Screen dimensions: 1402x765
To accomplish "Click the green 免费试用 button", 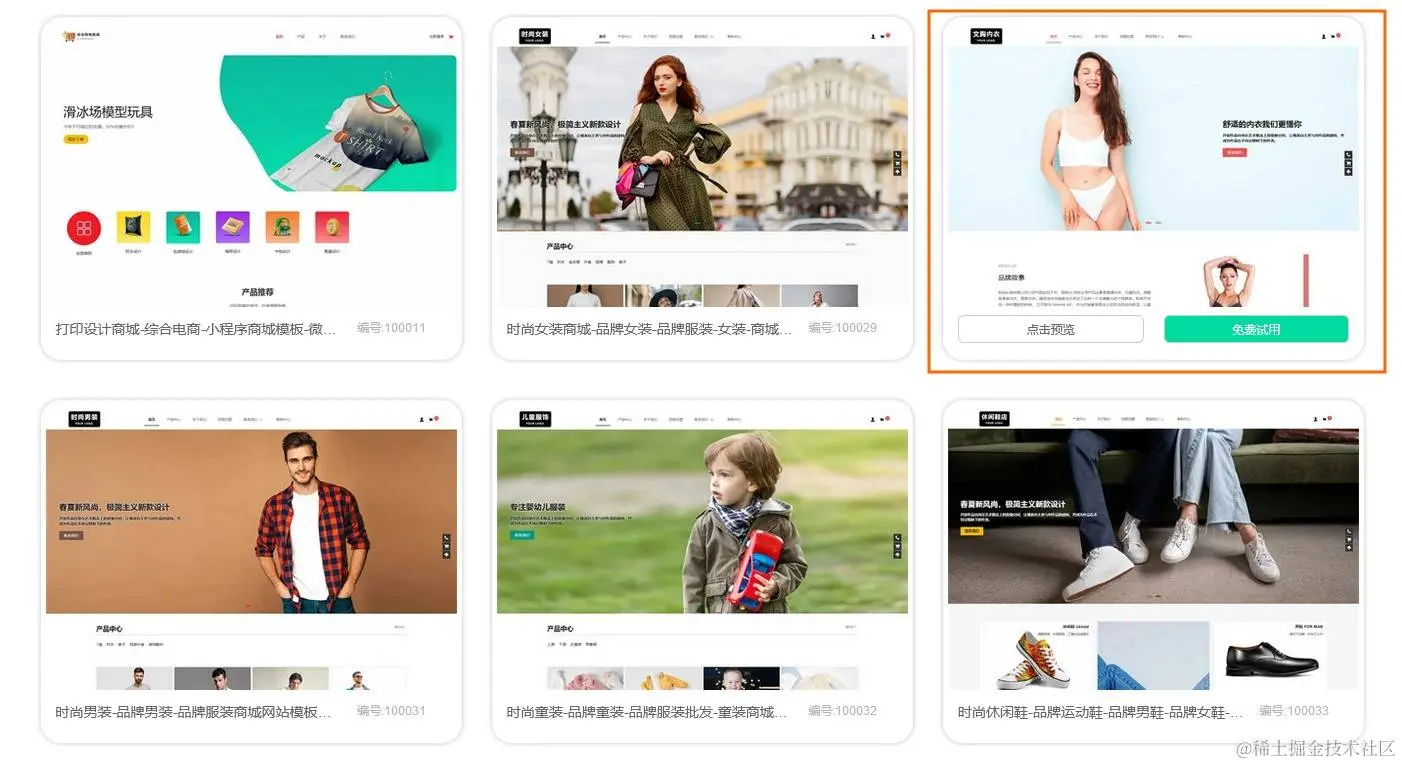I will [x=1256, y=329].
